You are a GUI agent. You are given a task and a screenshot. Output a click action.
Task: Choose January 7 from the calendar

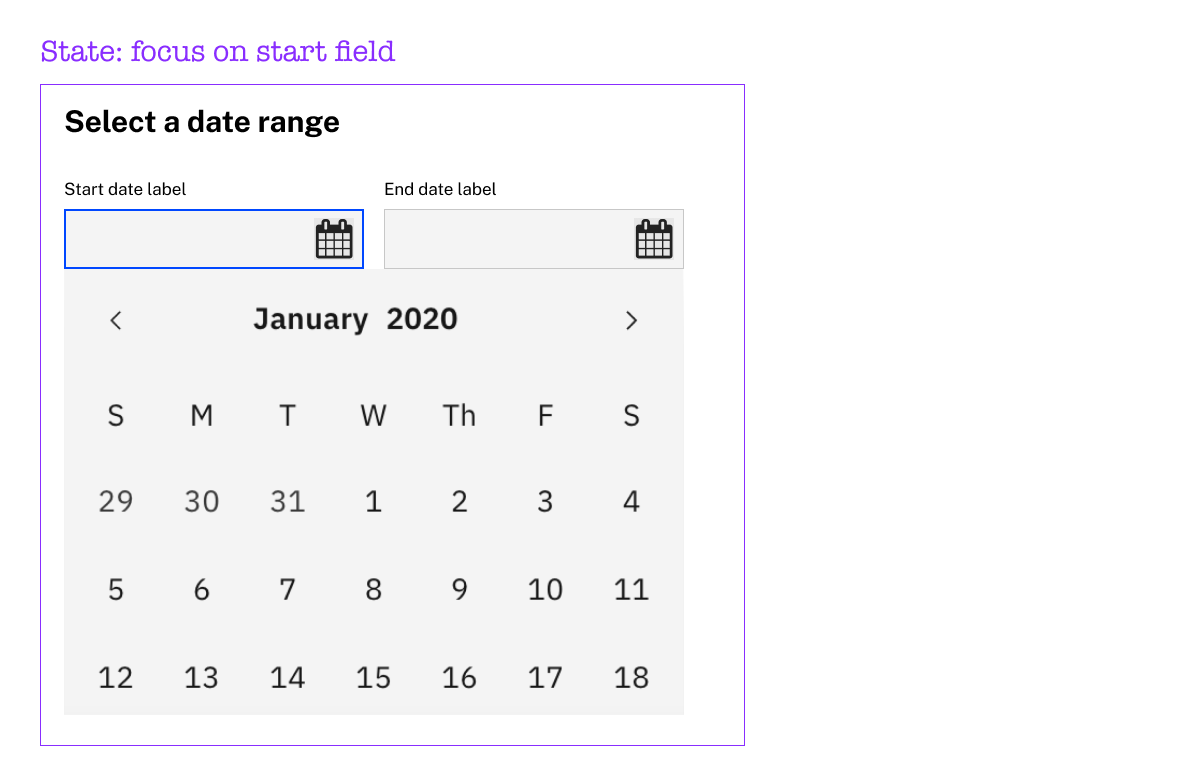click(x=287, y=589)
